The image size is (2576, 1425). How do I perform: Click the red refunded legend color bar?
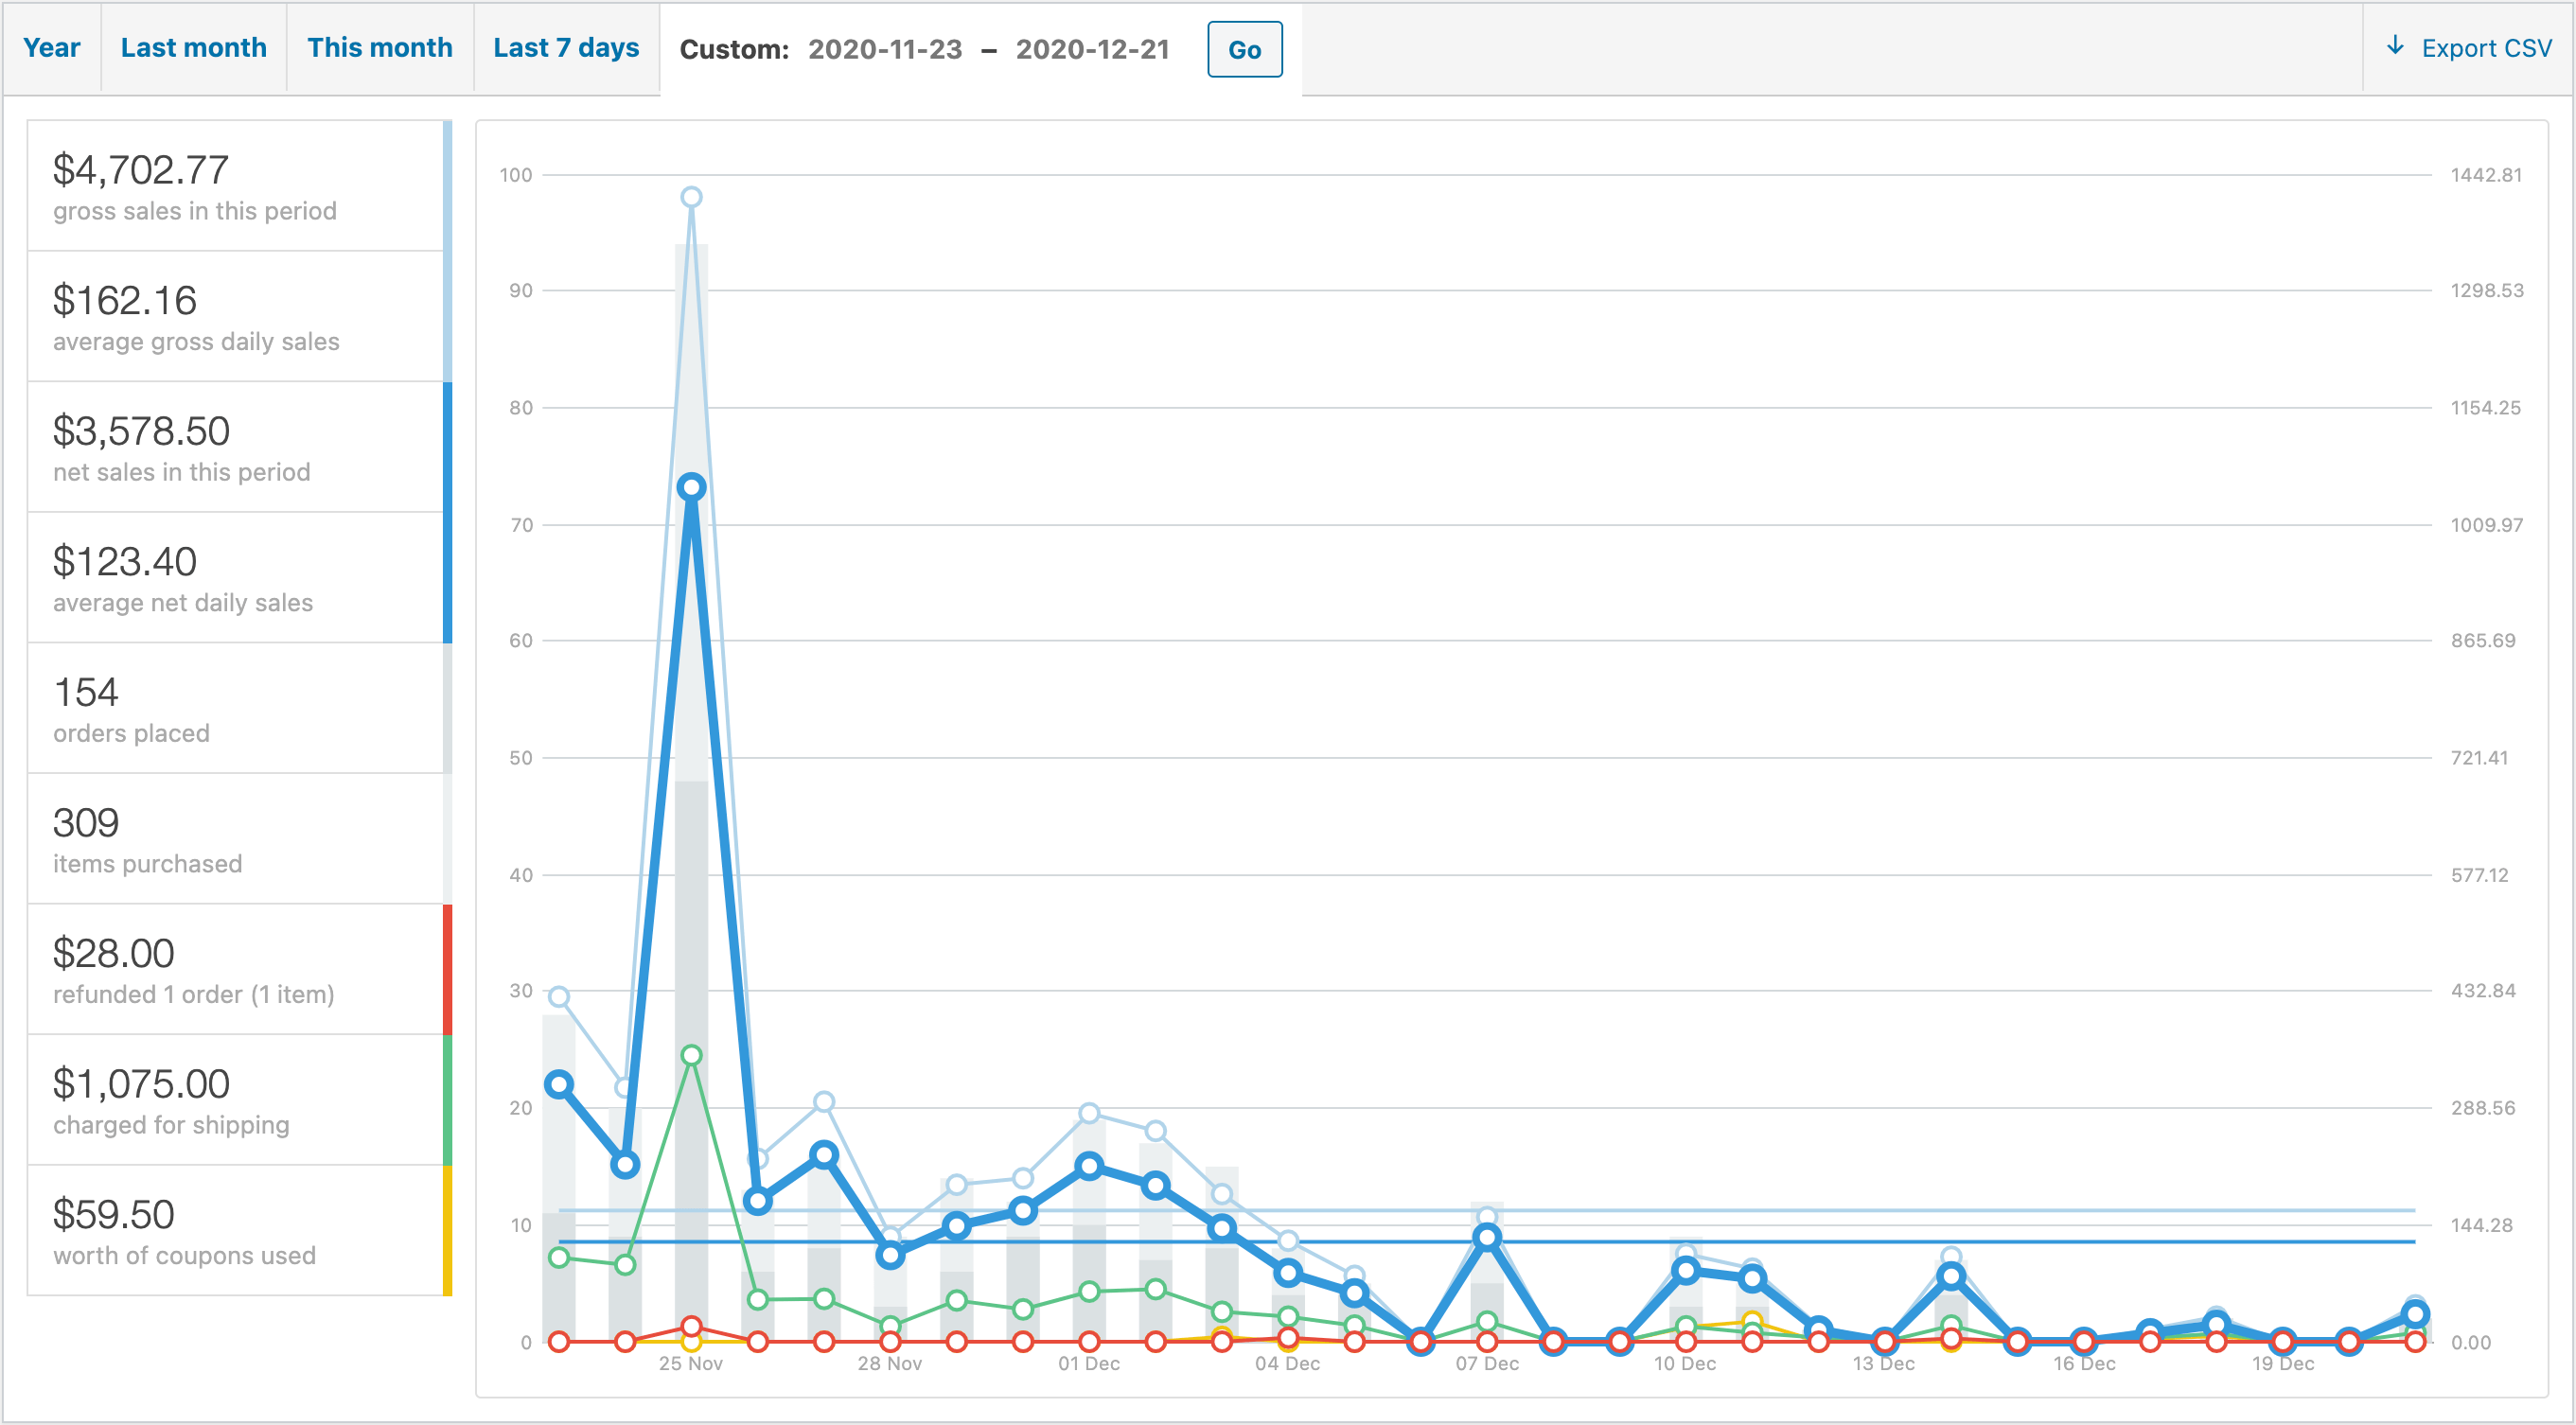(x=447, y=969)
